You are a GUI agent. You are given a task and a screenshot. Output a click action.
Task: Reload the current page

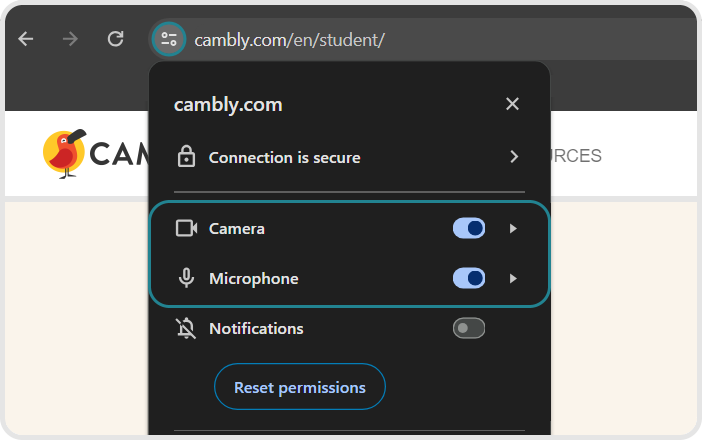[116, 39]
